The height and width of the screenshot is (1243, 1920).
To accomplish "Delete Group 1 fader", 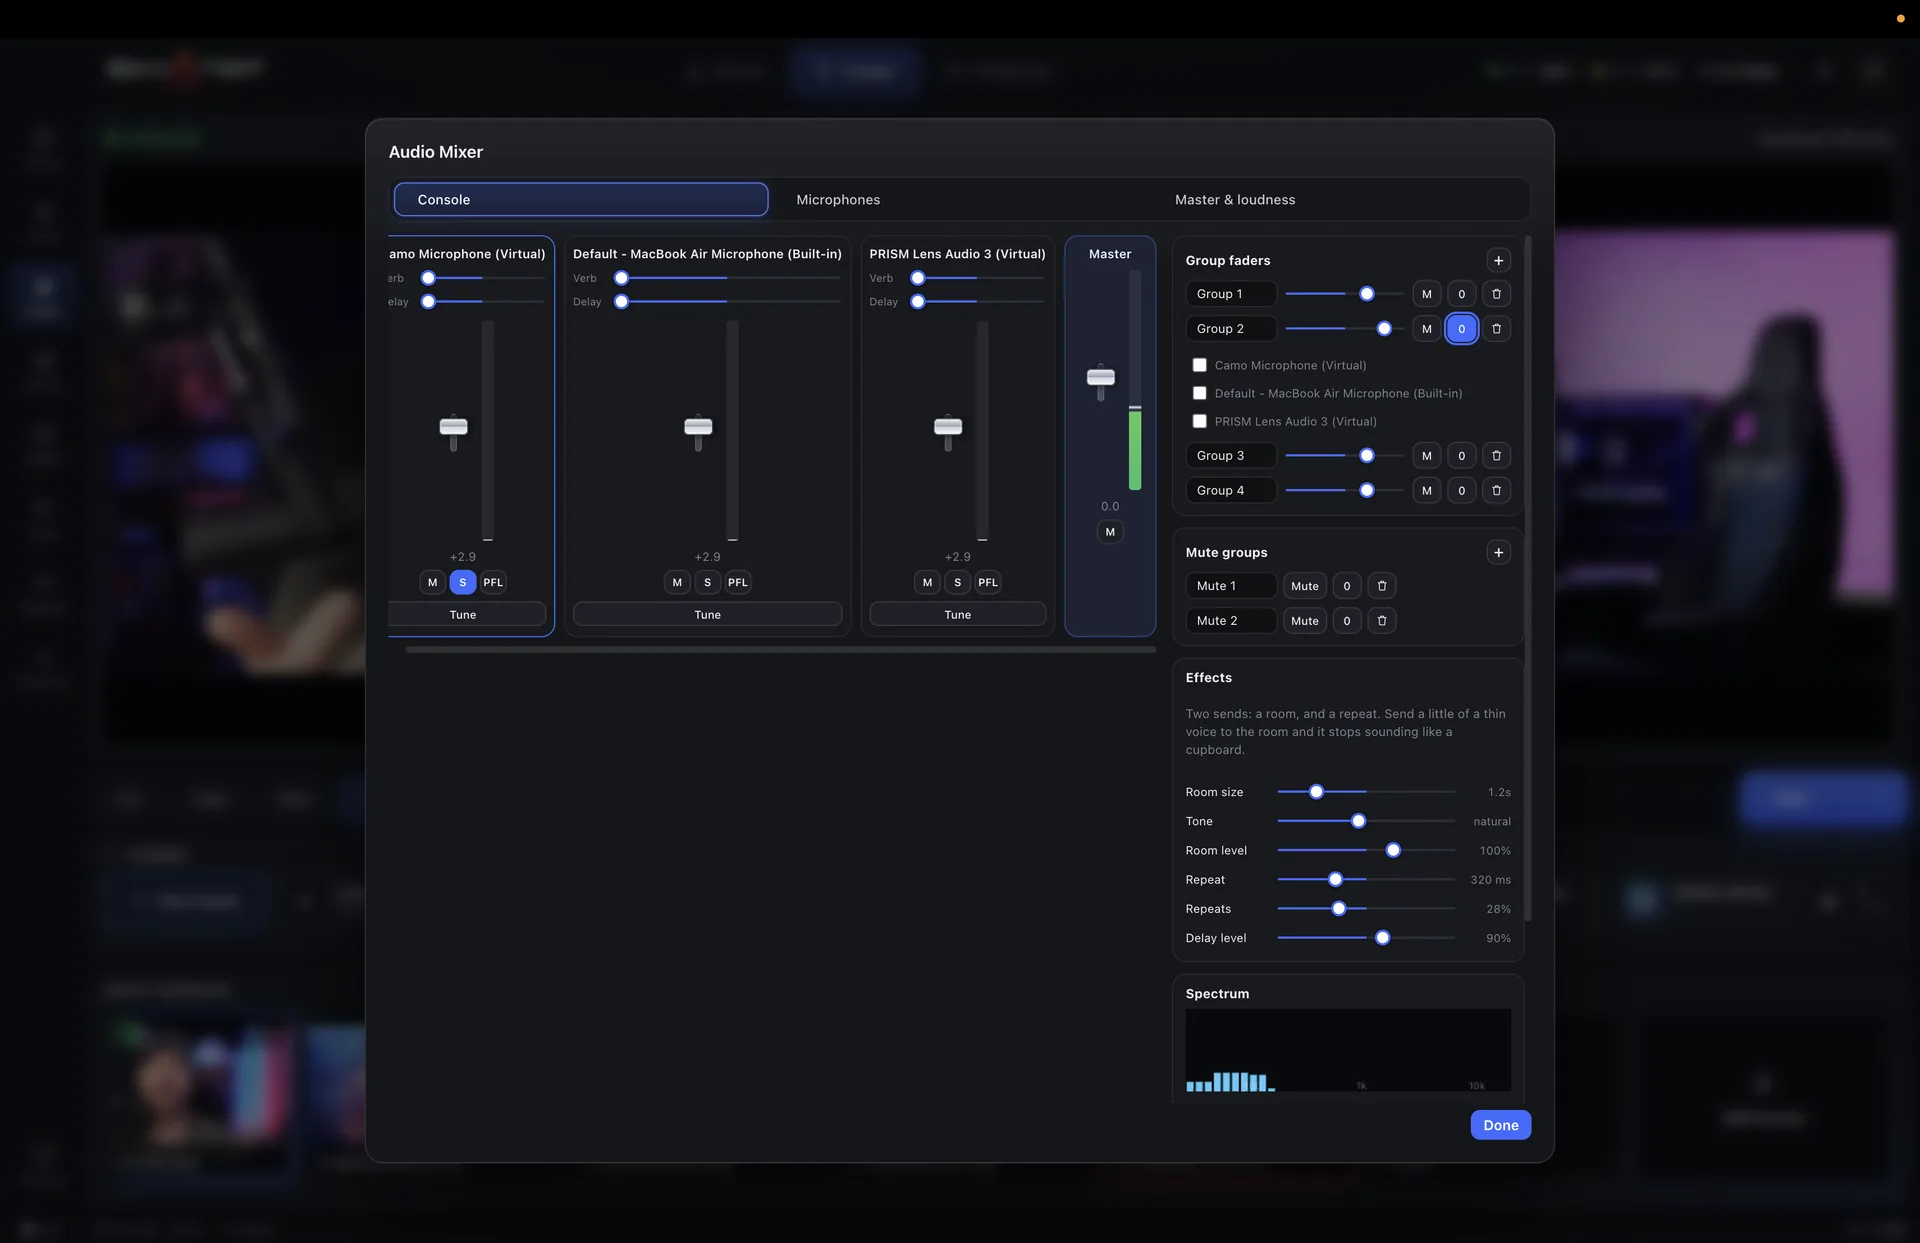I will [1496, 294].
